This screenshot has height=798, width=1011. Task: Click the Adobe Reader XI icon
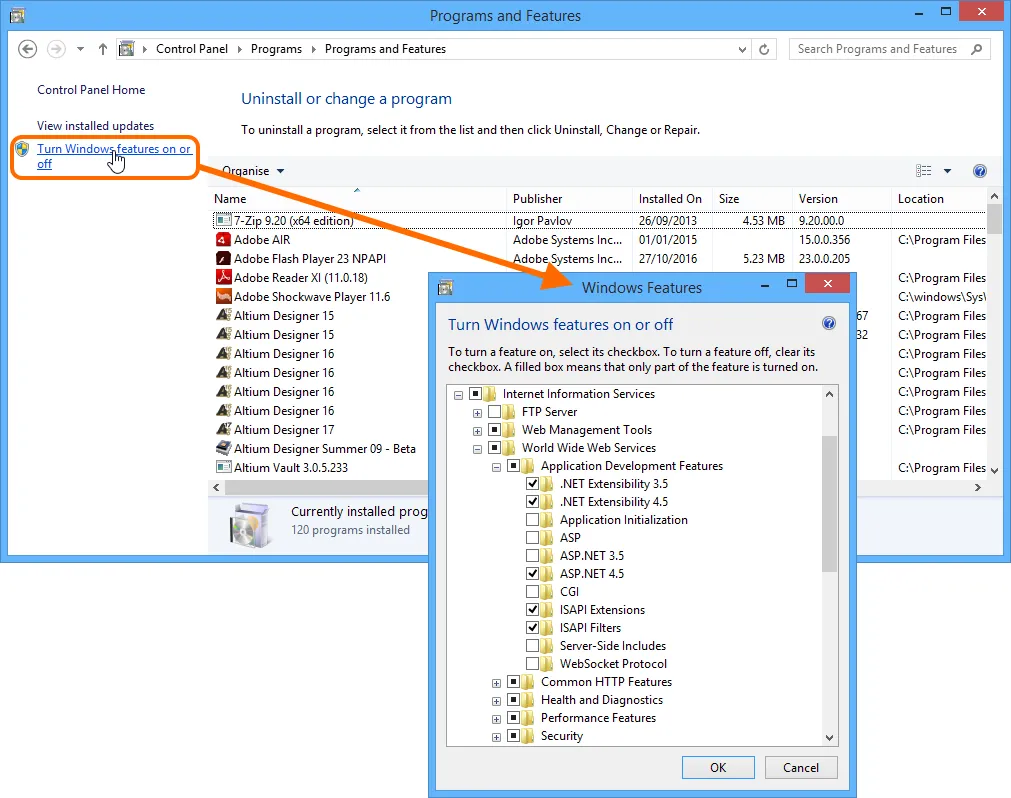223,278
